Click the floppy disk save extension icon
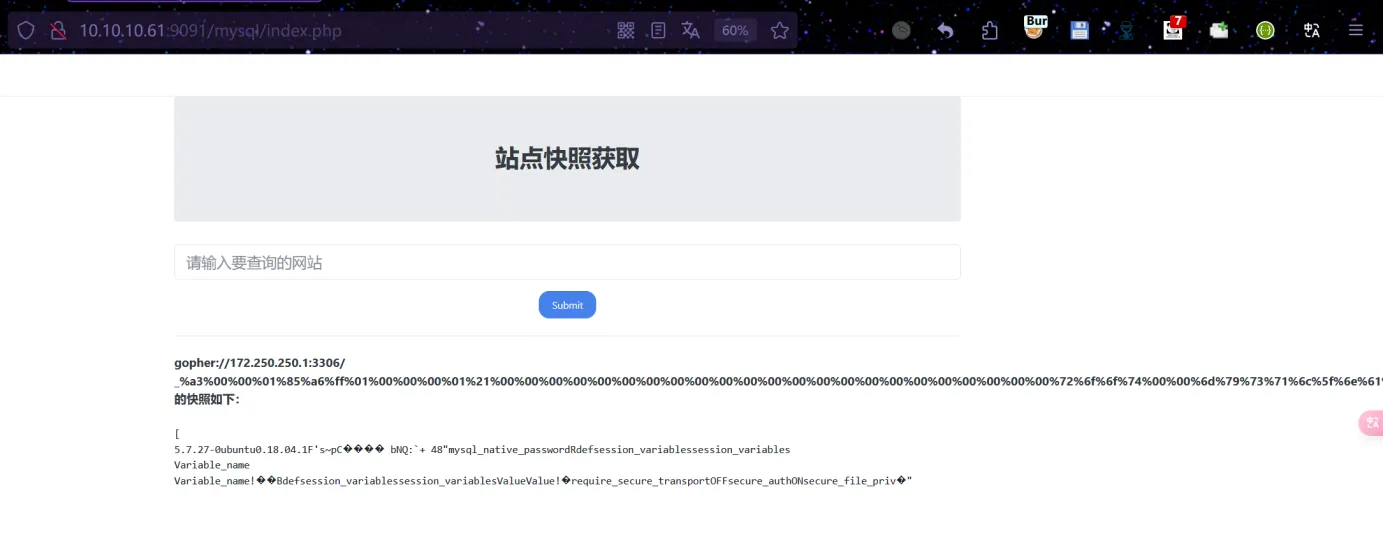 click(1080, 30)
